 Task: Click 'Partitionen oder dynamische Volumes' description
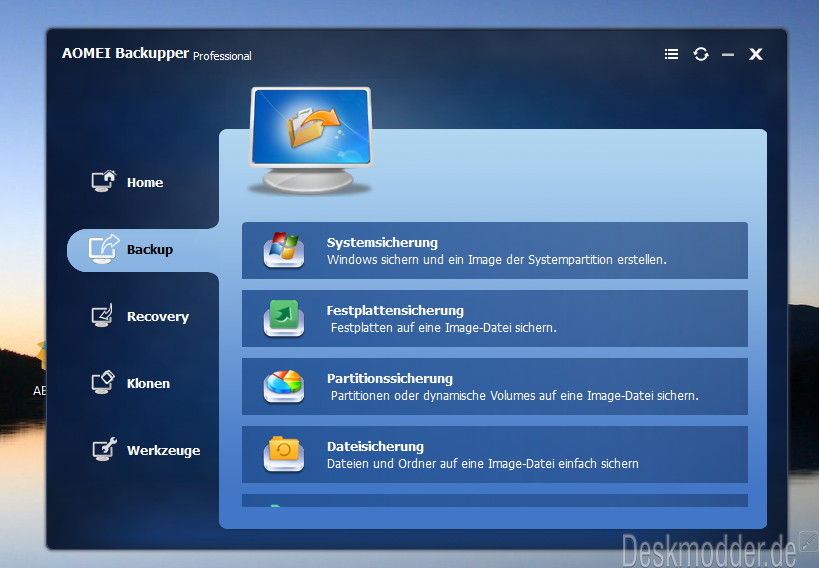pyautogui.click(x=514, y=396)
